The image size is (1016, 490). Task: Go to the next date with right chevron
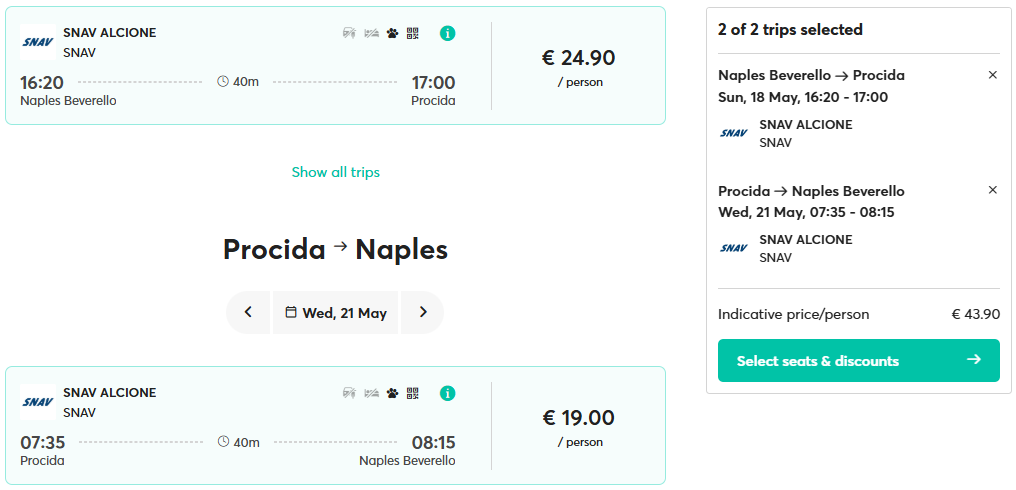423,312
